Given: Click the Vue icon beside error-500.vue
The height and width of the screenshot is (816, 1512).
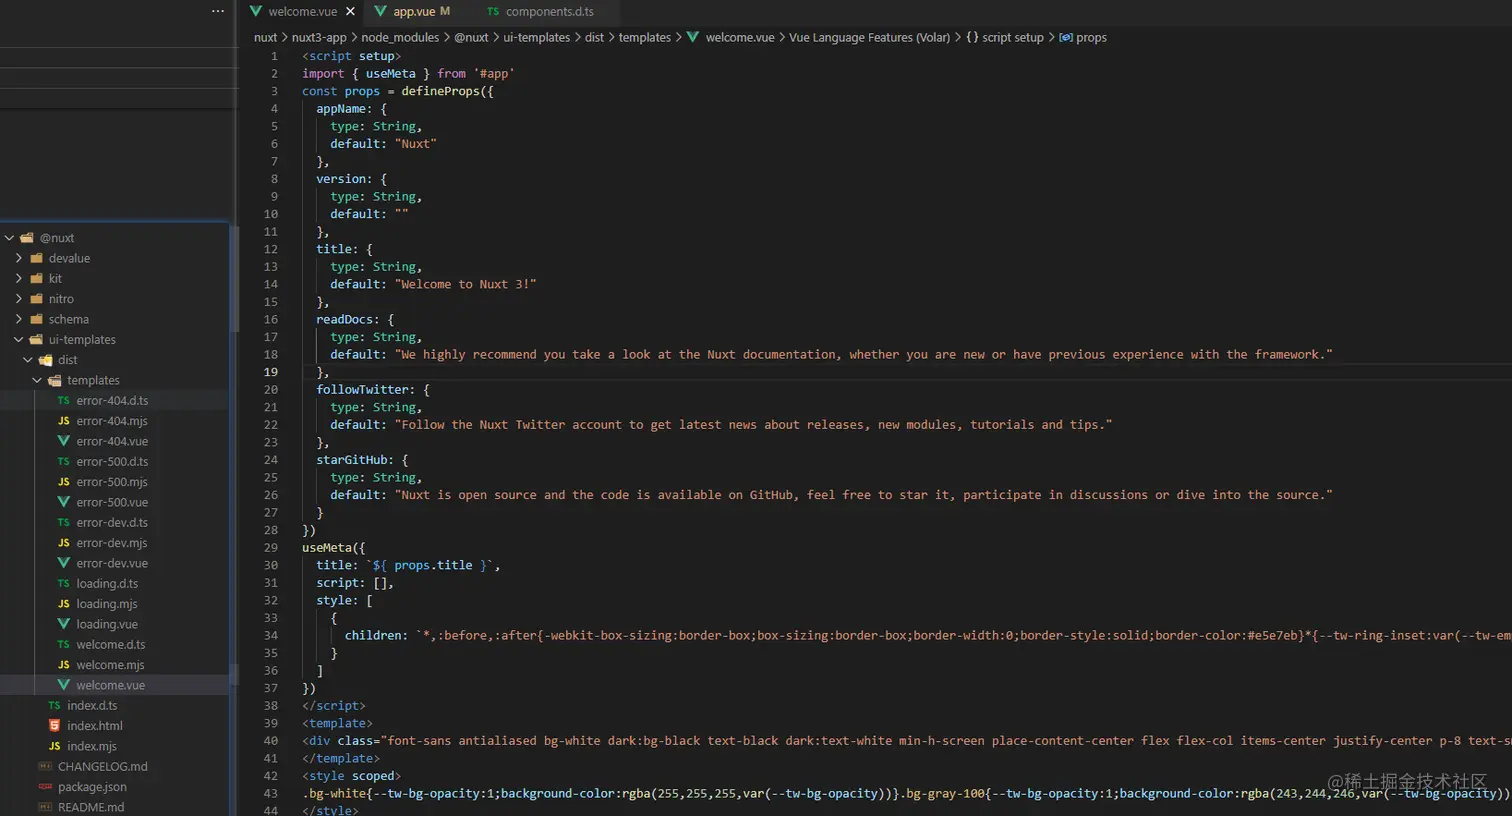Looking at the screenshot, I should tap(64, 502).
